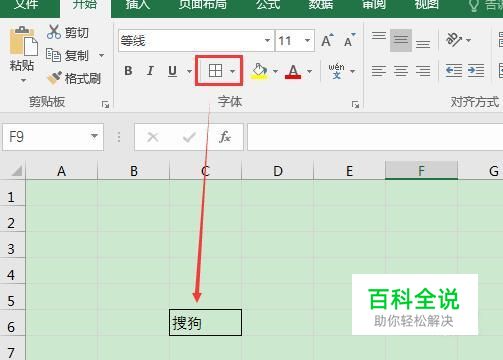Screen dimensions: 503x360
Task: Apply the red font color A
Action: coord(293,71)
